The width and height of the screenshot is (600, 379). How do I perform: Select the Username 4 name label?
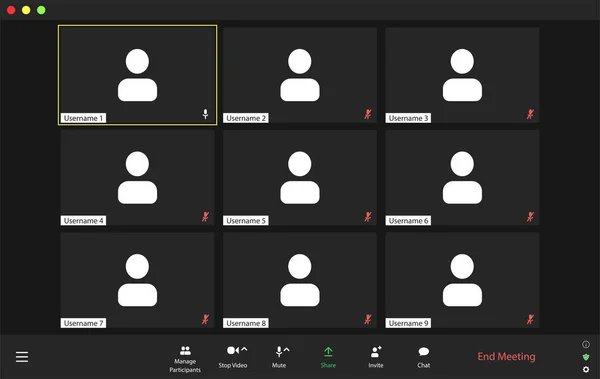83,221
